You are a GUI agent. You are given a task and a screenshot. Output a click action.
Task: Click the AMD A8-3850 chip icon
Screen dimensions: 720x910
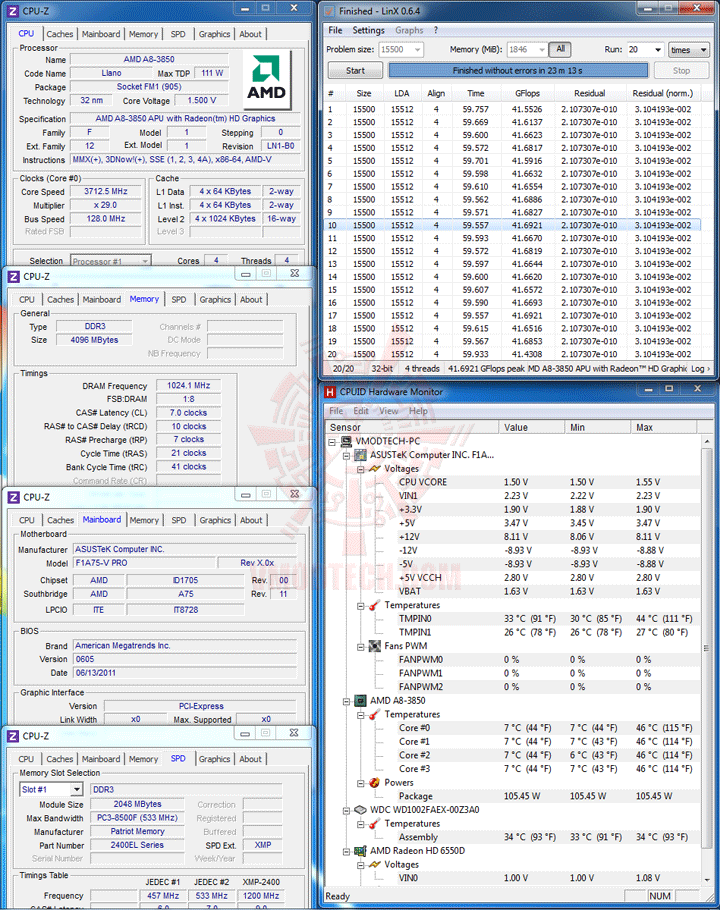360,700
